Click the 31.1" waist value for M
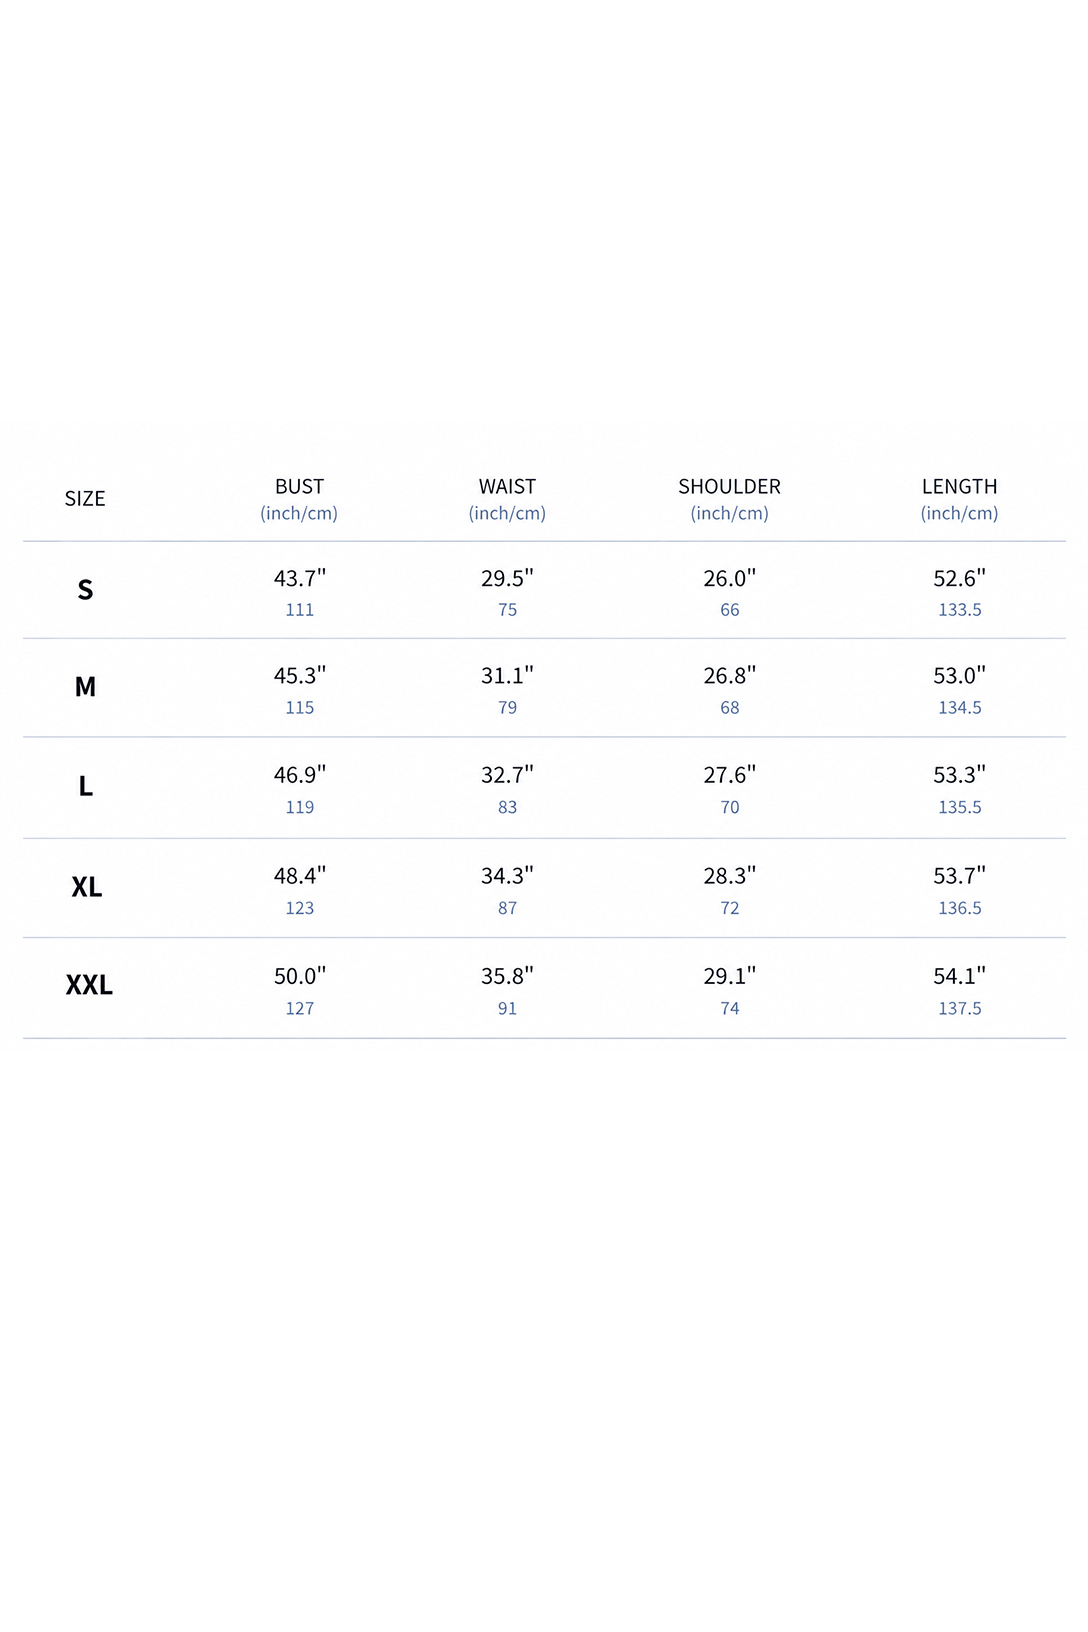This screenshot has height=1632, width=1088. pyautogui.click(x=507, y=676)
